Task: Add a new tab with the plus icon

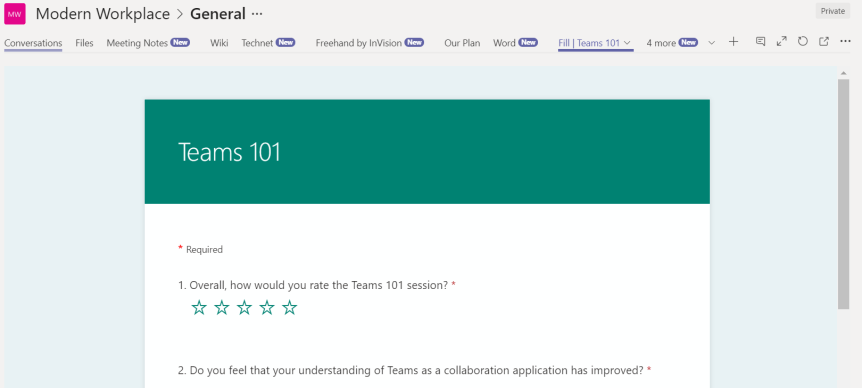Action: click(733, 42)
